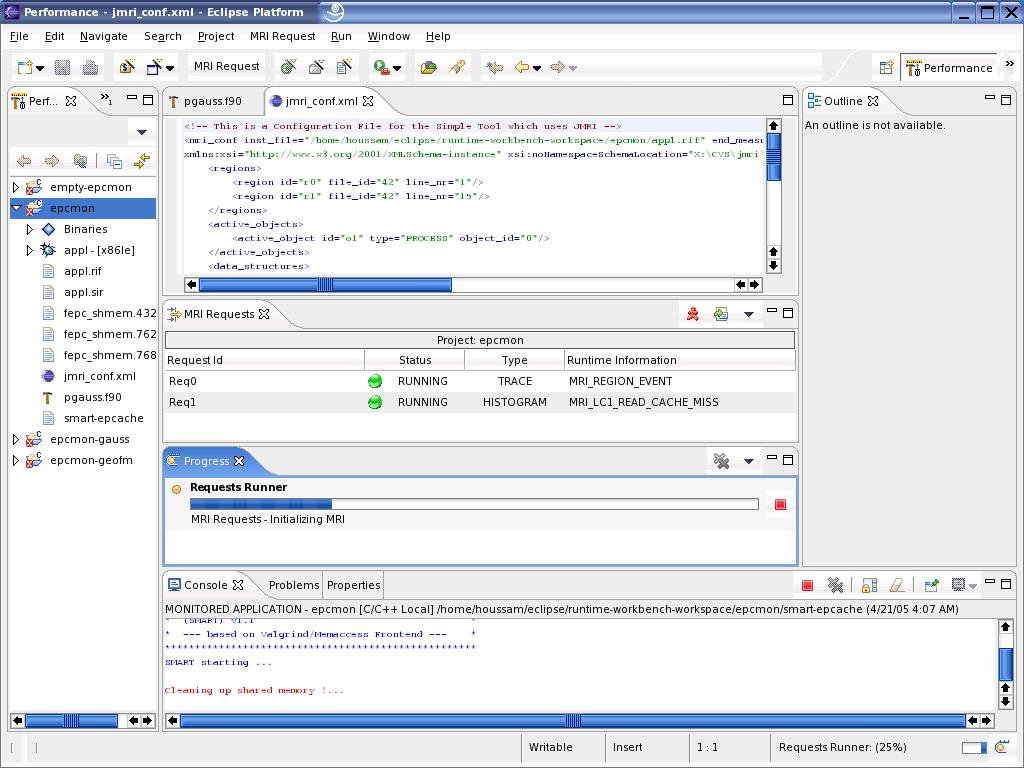Click the icon at the right end of the status bar
Viewport: 1024px width, 768px height.
point(1002,747)
